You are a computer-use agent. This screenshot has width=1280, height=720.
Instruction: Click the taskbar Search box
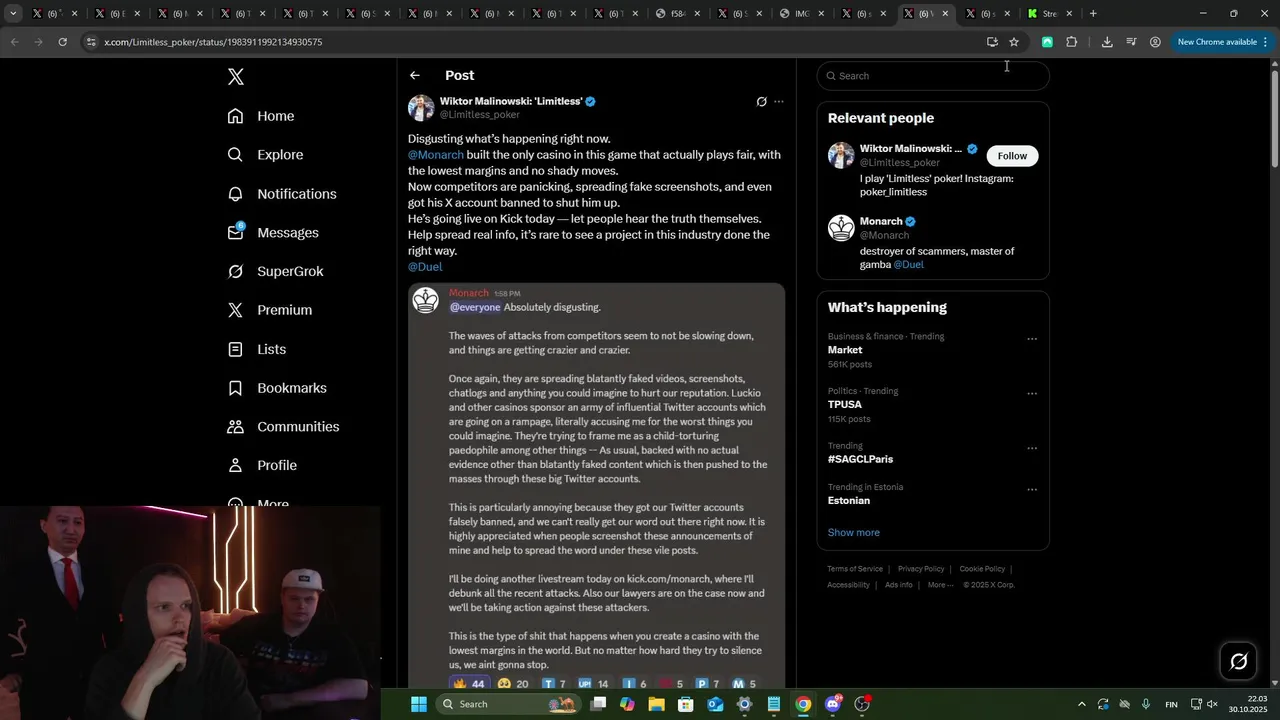[510, 704]
